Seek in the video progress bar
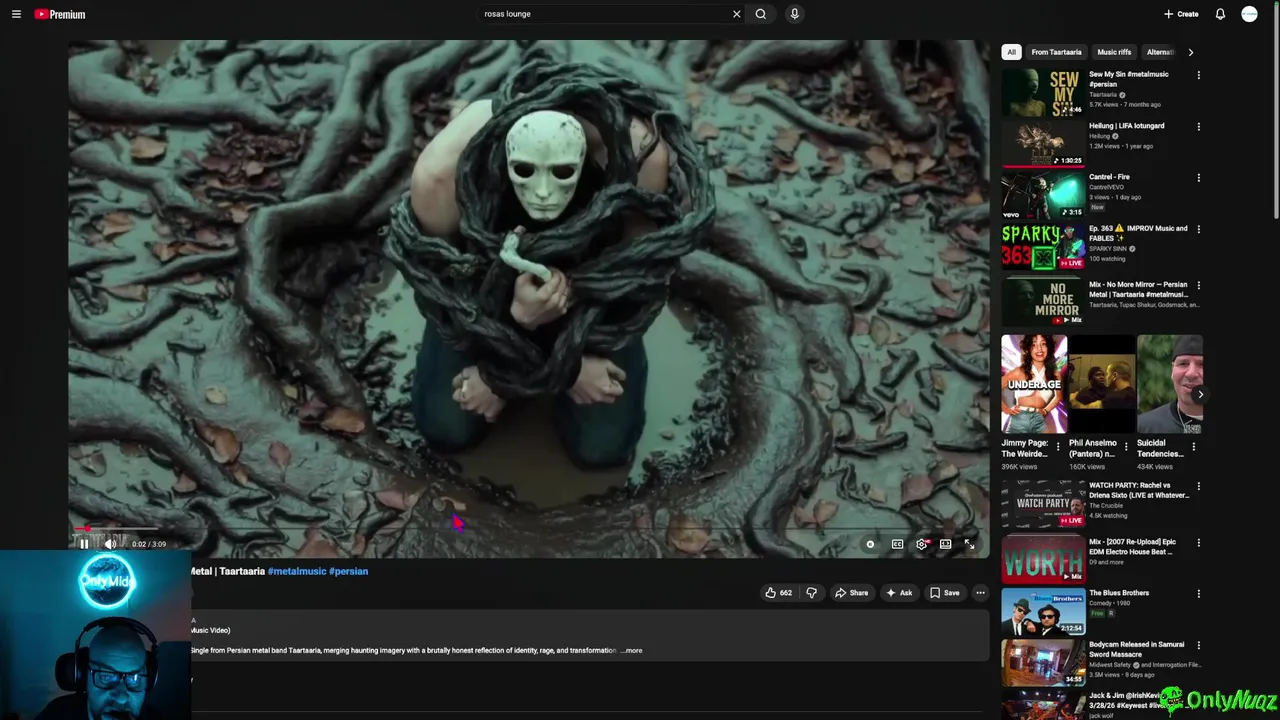The height and width of the screenshot is (720, 1280). [528, 528]
